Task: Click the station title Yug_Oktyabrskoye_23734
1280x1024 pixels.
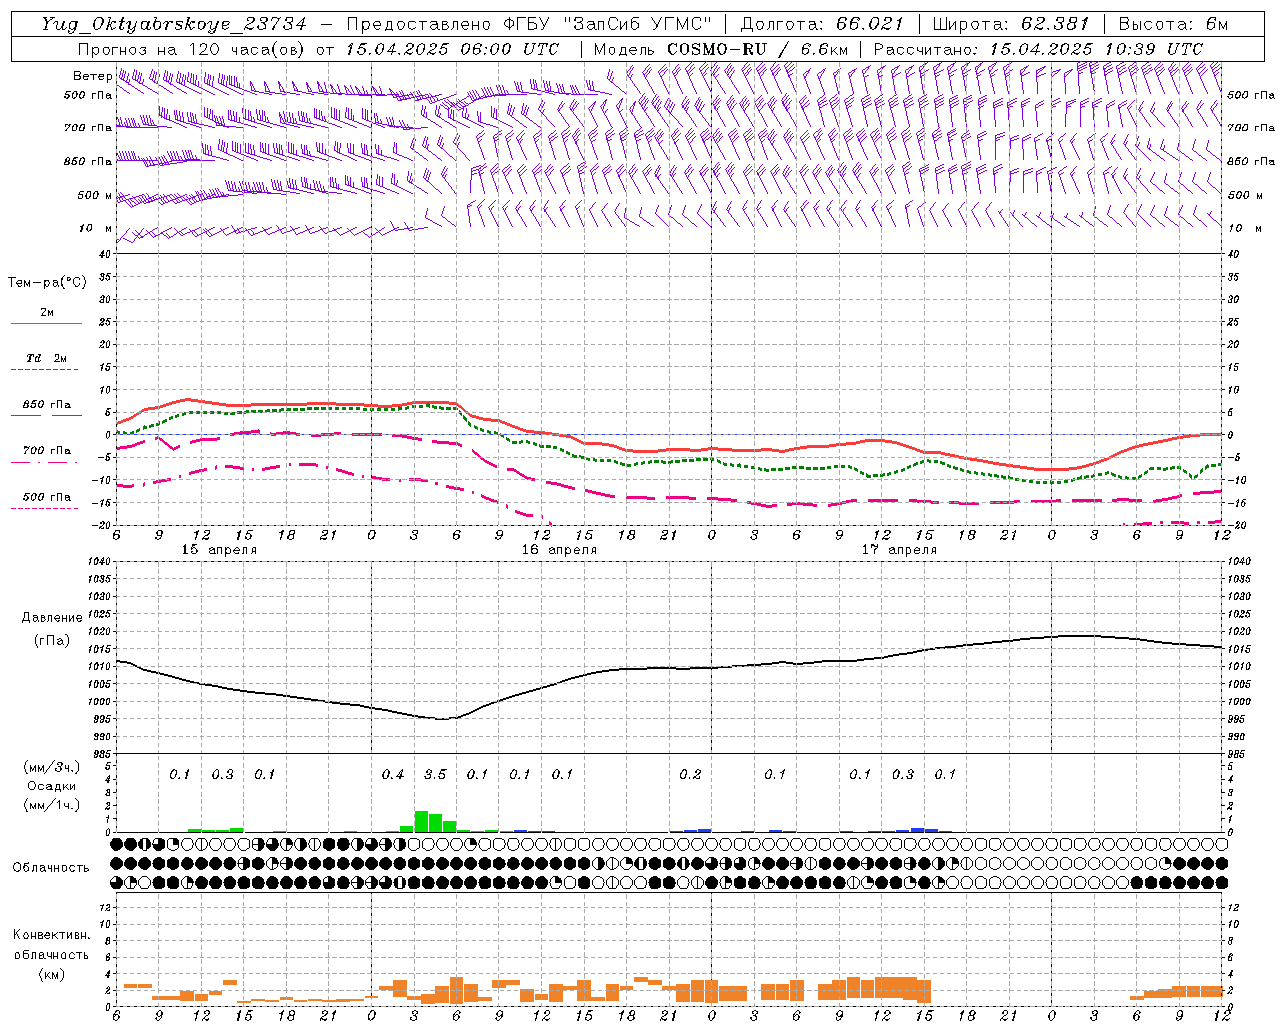Action: coord(173,24)
